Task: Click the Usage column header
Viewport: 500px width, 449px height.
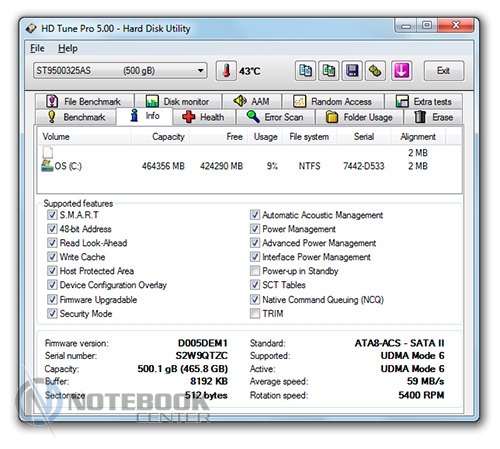Action: (265, 137)
